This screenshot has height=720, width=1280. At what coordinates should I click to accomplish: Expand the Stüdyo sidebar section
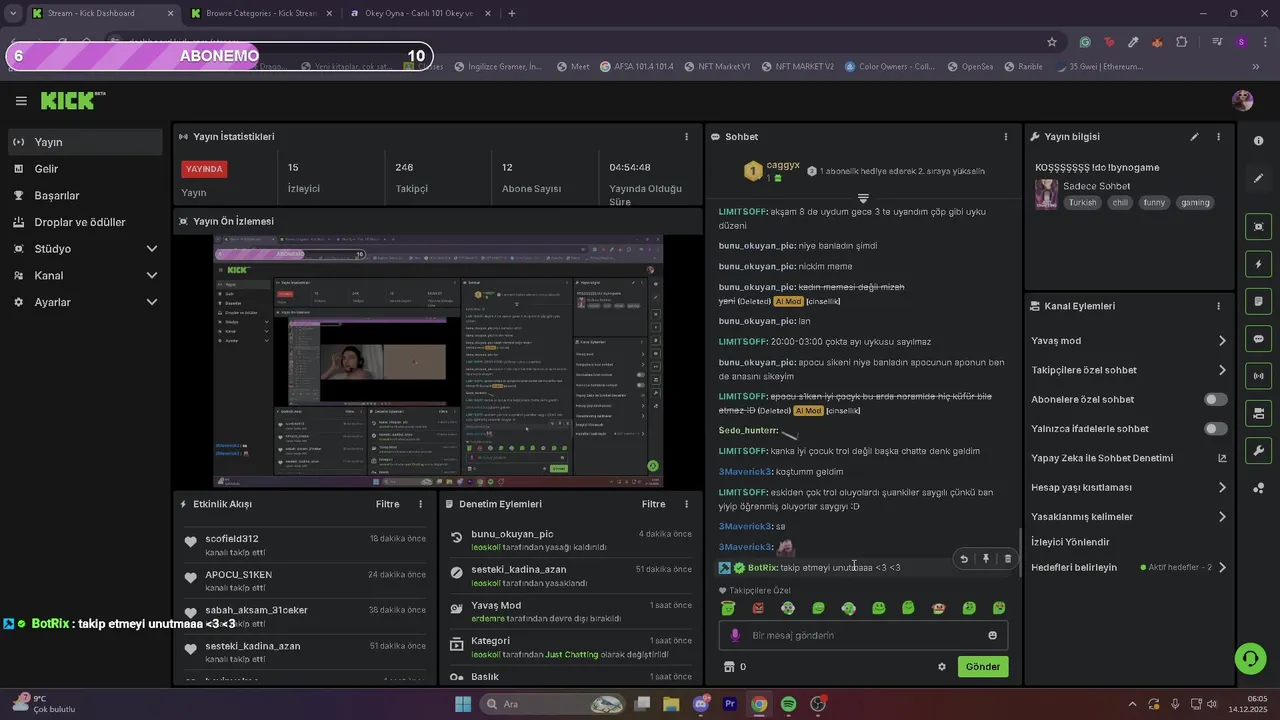(x=86, y=249)
